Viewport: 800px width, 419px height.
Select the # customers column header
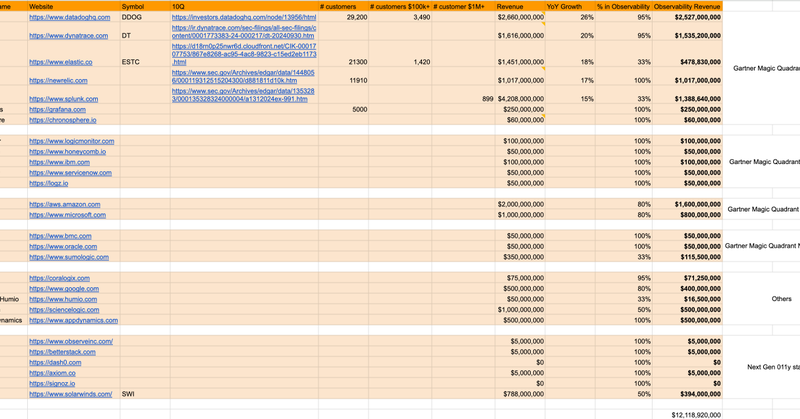[343, 7]
